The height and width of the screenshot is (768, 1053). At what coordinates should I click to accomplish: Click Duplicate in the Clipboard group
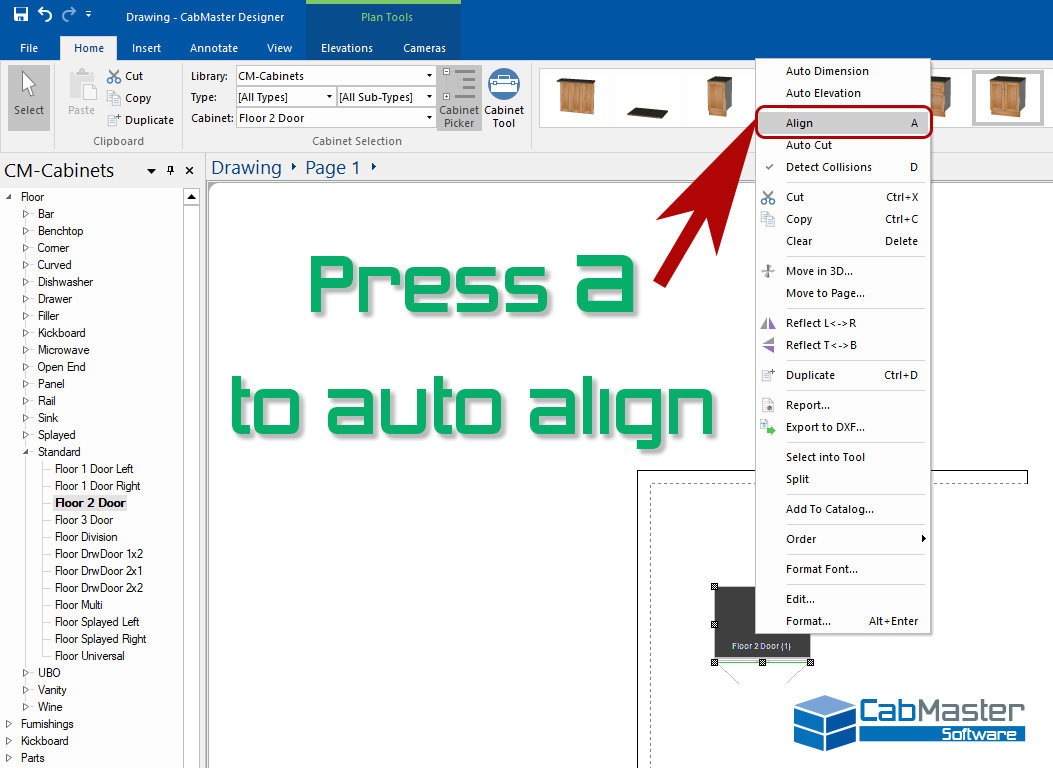tap(140, 120)
